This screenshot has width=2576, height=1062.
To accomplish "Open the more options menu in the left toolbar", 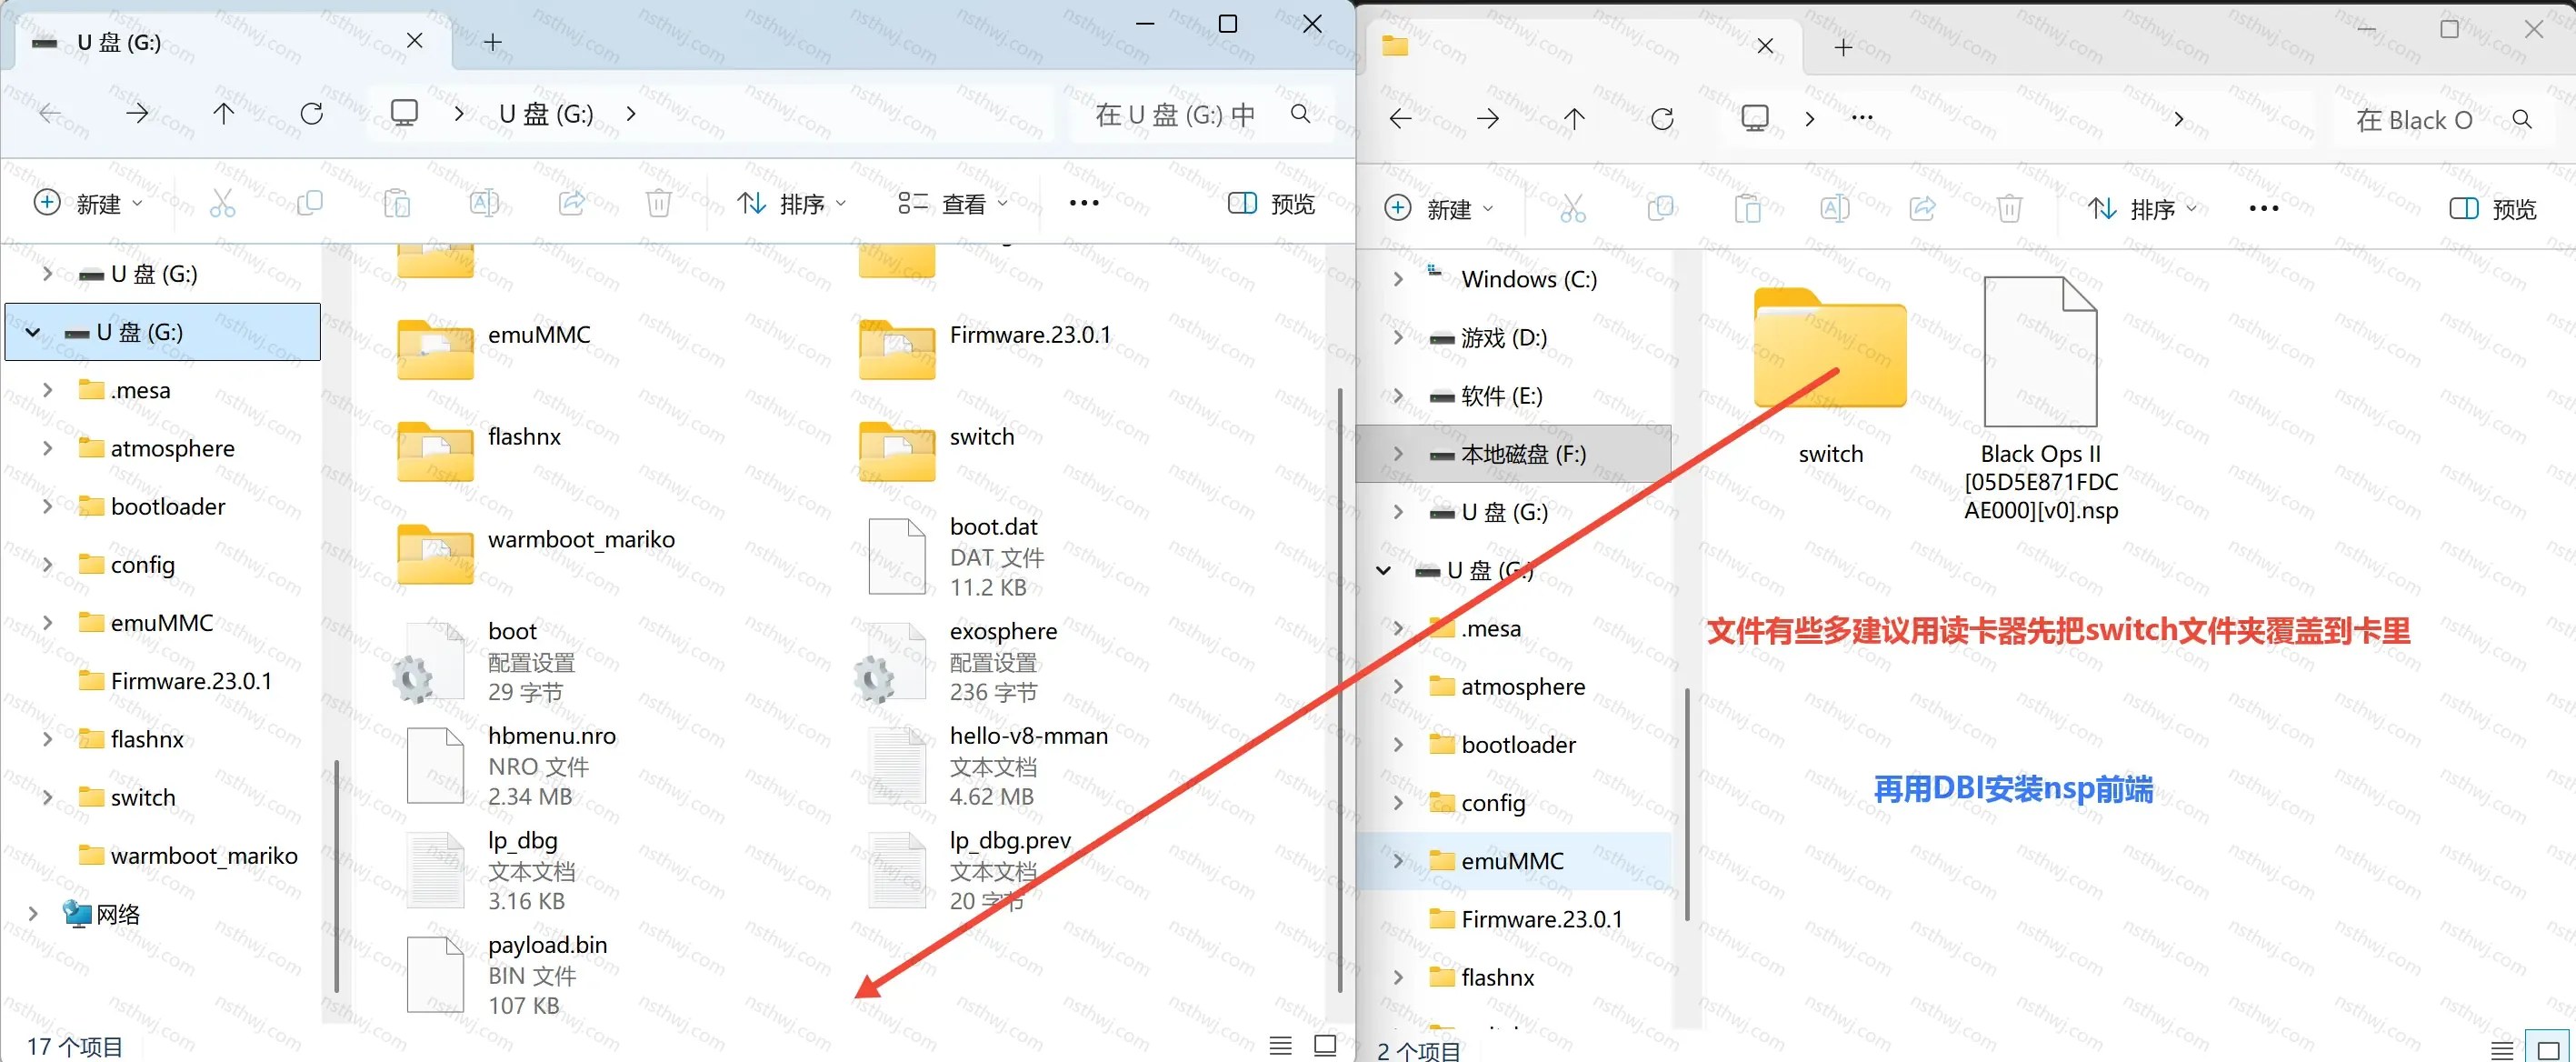I will click(1084, 204).
